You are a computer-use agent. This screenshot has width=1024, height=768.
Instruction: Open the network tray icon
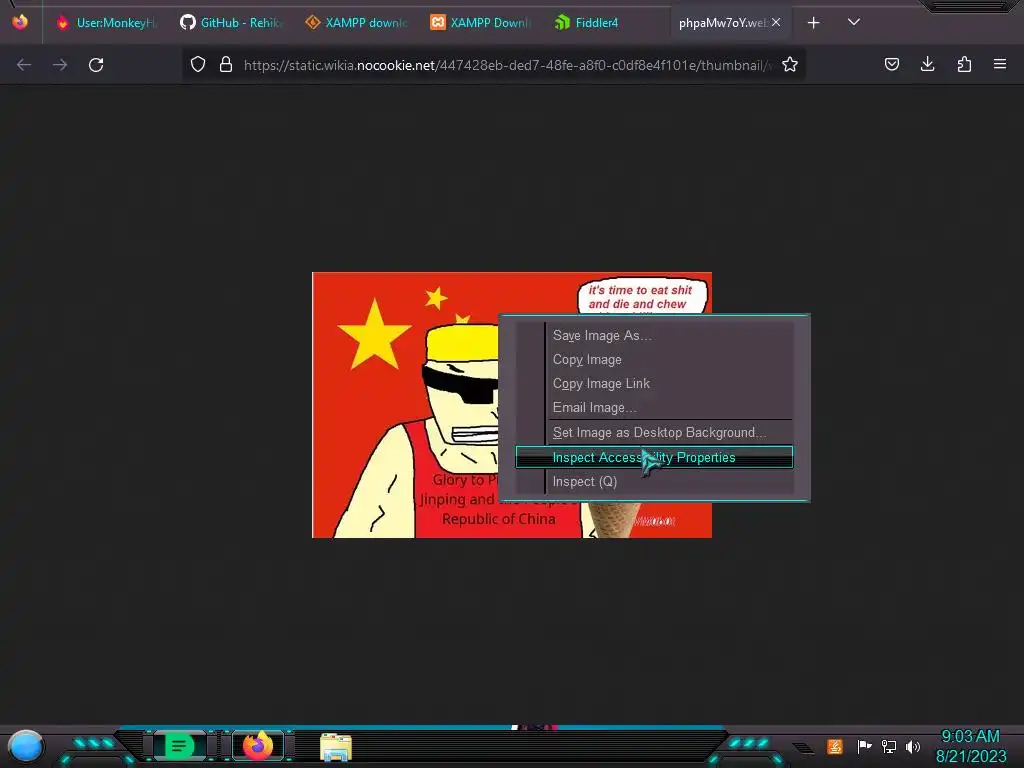point(889,746)
